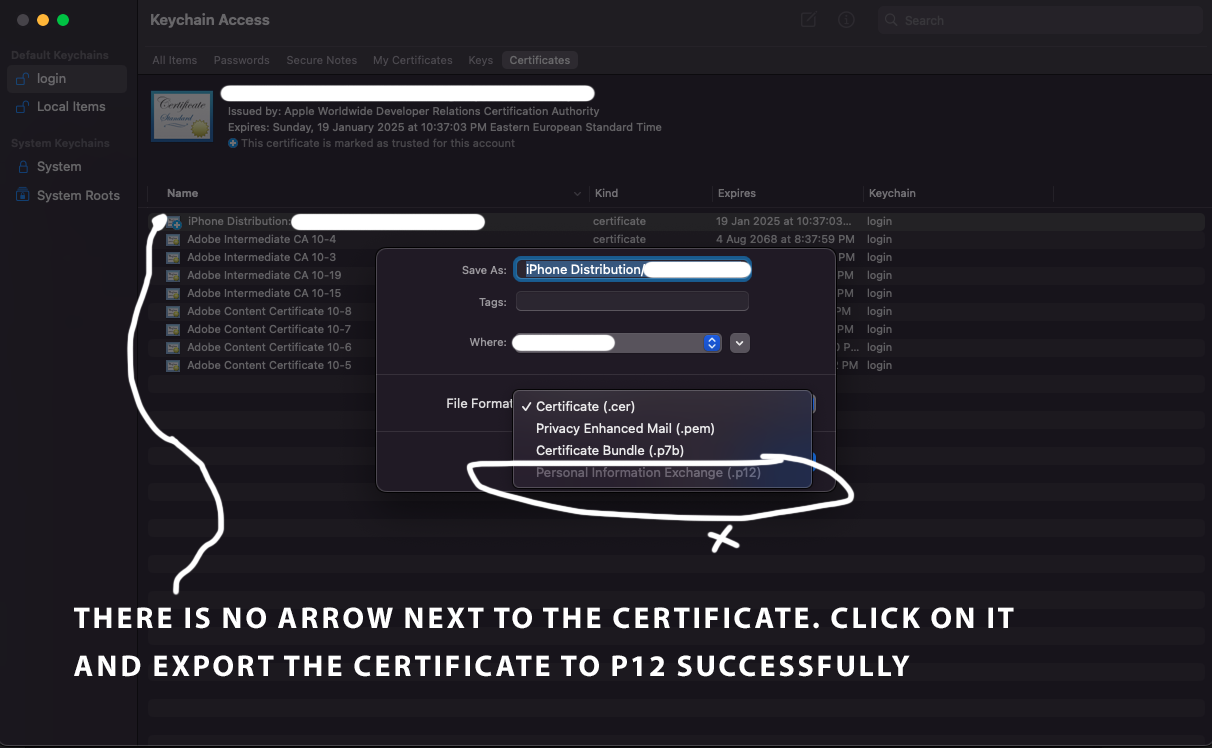The image size is (1212, 748).
Task: Sort the list by the Kind column
Action: coord(607,193)
